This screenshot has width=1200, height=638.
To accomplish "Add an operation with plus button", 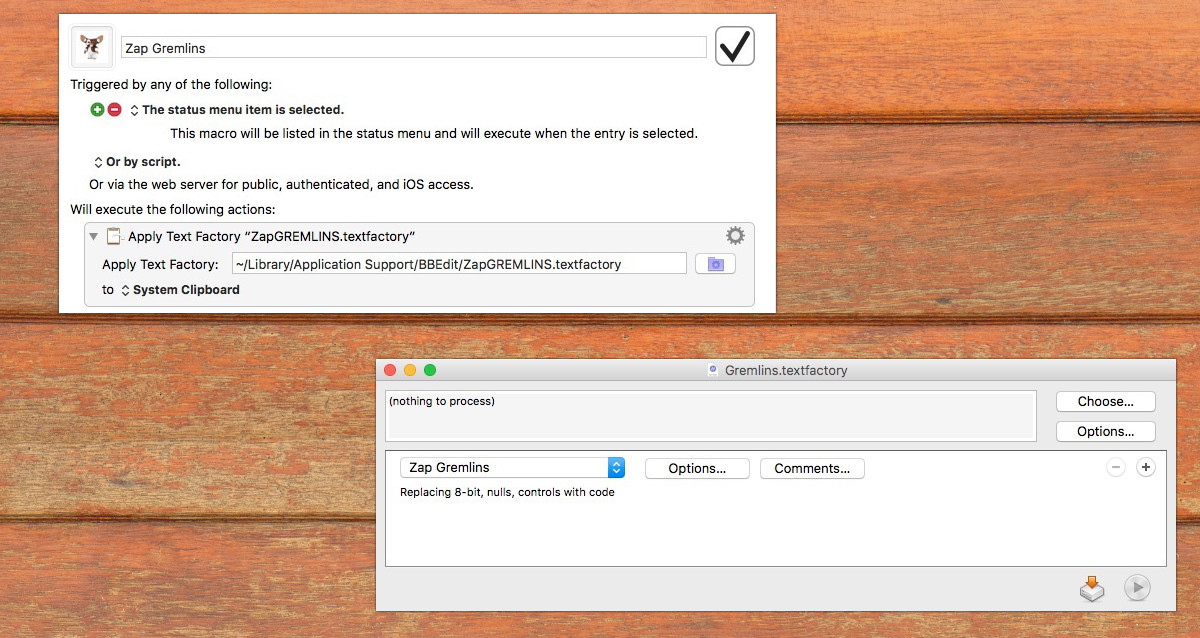I will click(1146, 467).
